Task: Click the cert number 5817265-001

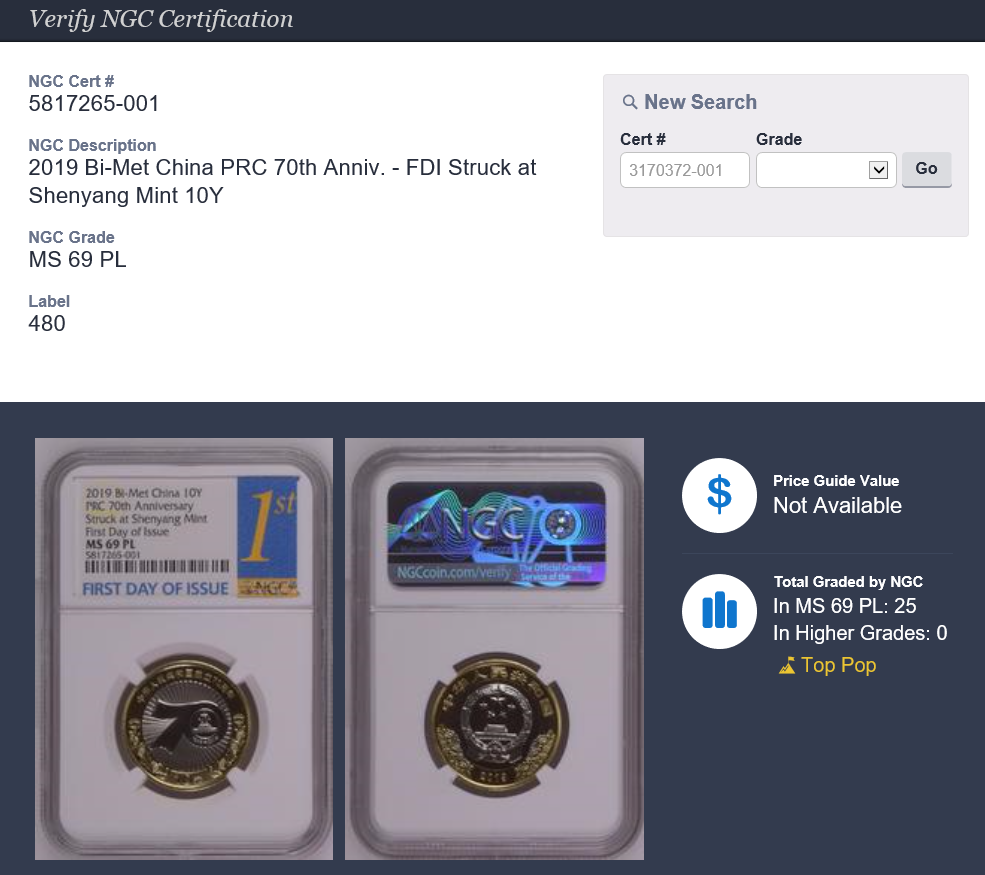Action: tap(94, 104)
